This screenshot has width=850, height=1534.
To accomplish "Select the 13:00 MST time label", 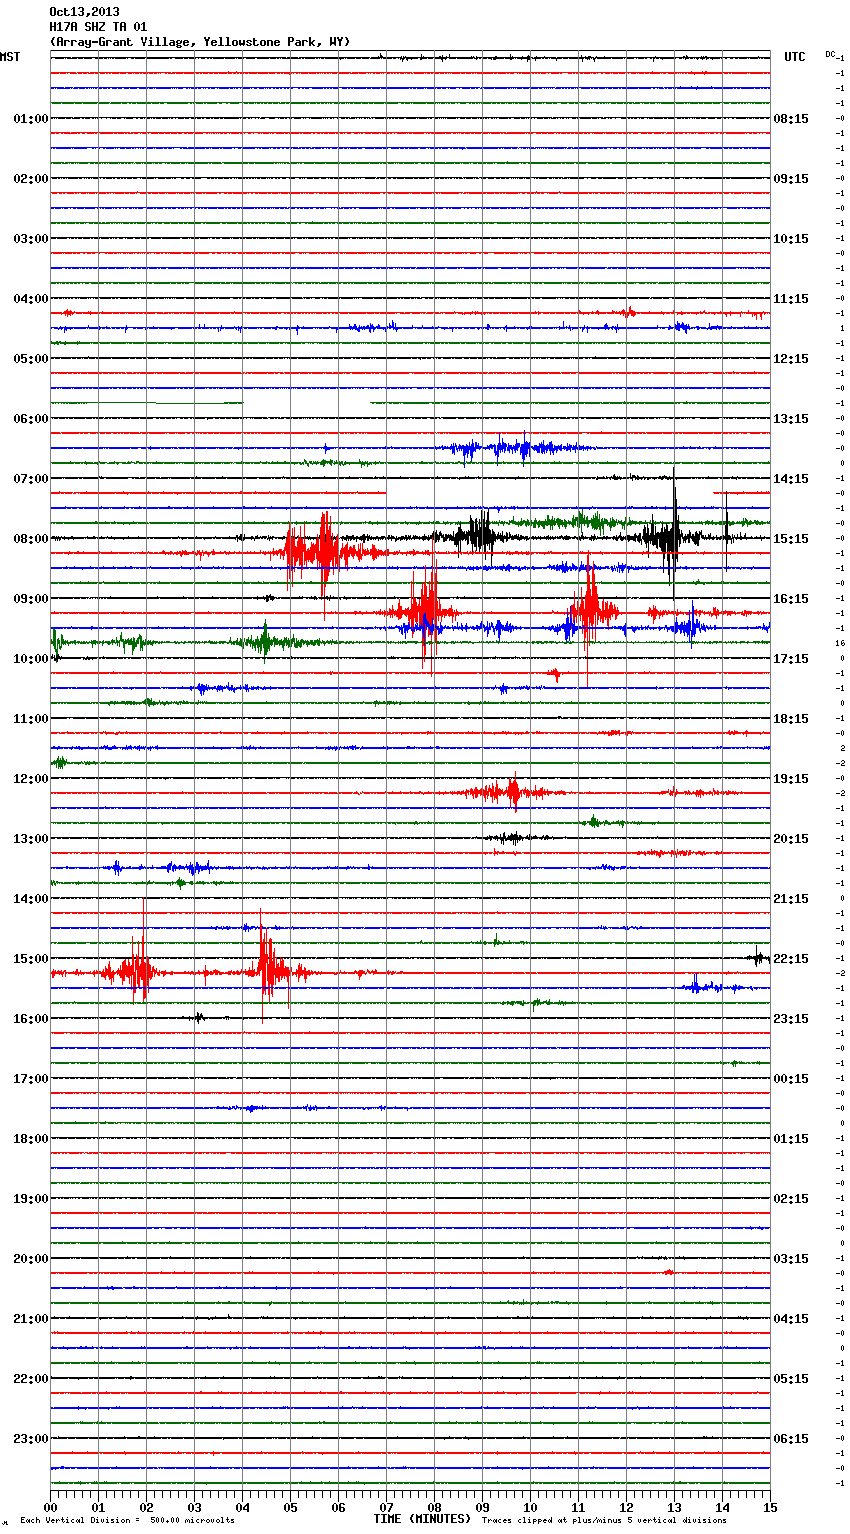I will tap(31, 839).
